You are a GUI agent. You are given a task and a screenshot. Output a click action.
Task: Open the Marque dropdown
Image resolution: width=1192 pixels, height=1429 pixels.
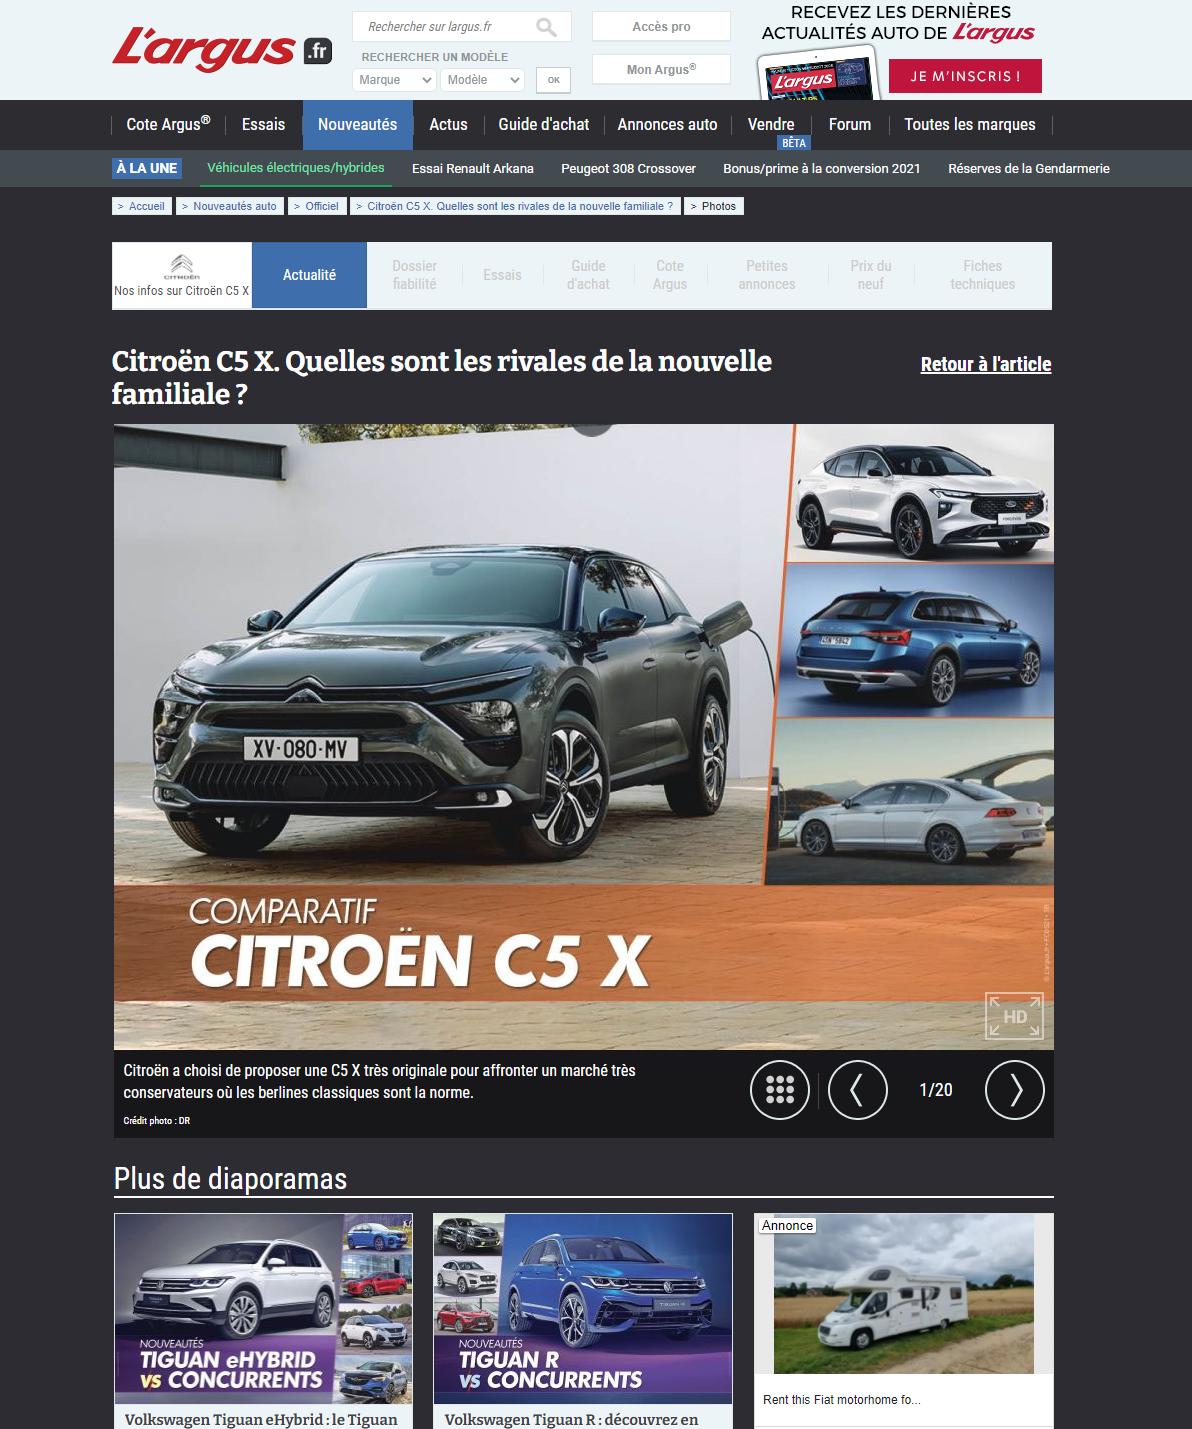(x=394, y=80)
